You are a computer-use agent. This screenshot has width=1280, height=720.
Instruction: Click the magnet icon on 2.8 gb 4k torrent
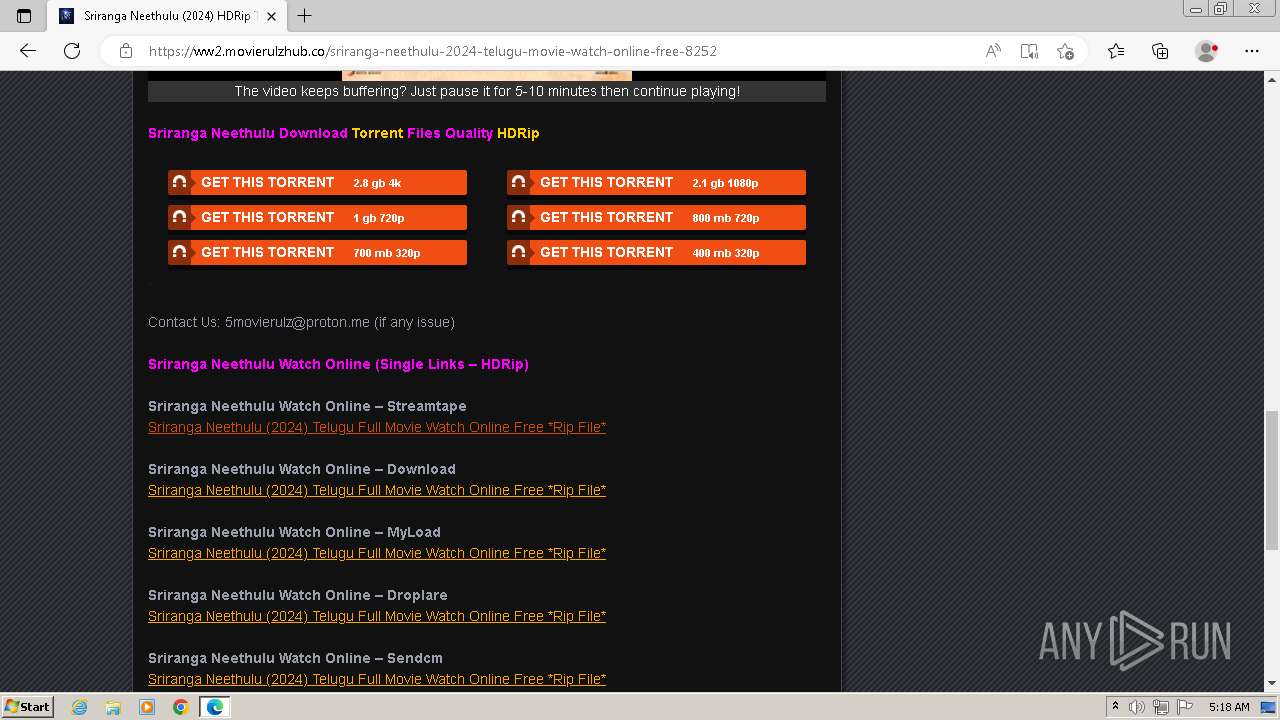[179, 182]
